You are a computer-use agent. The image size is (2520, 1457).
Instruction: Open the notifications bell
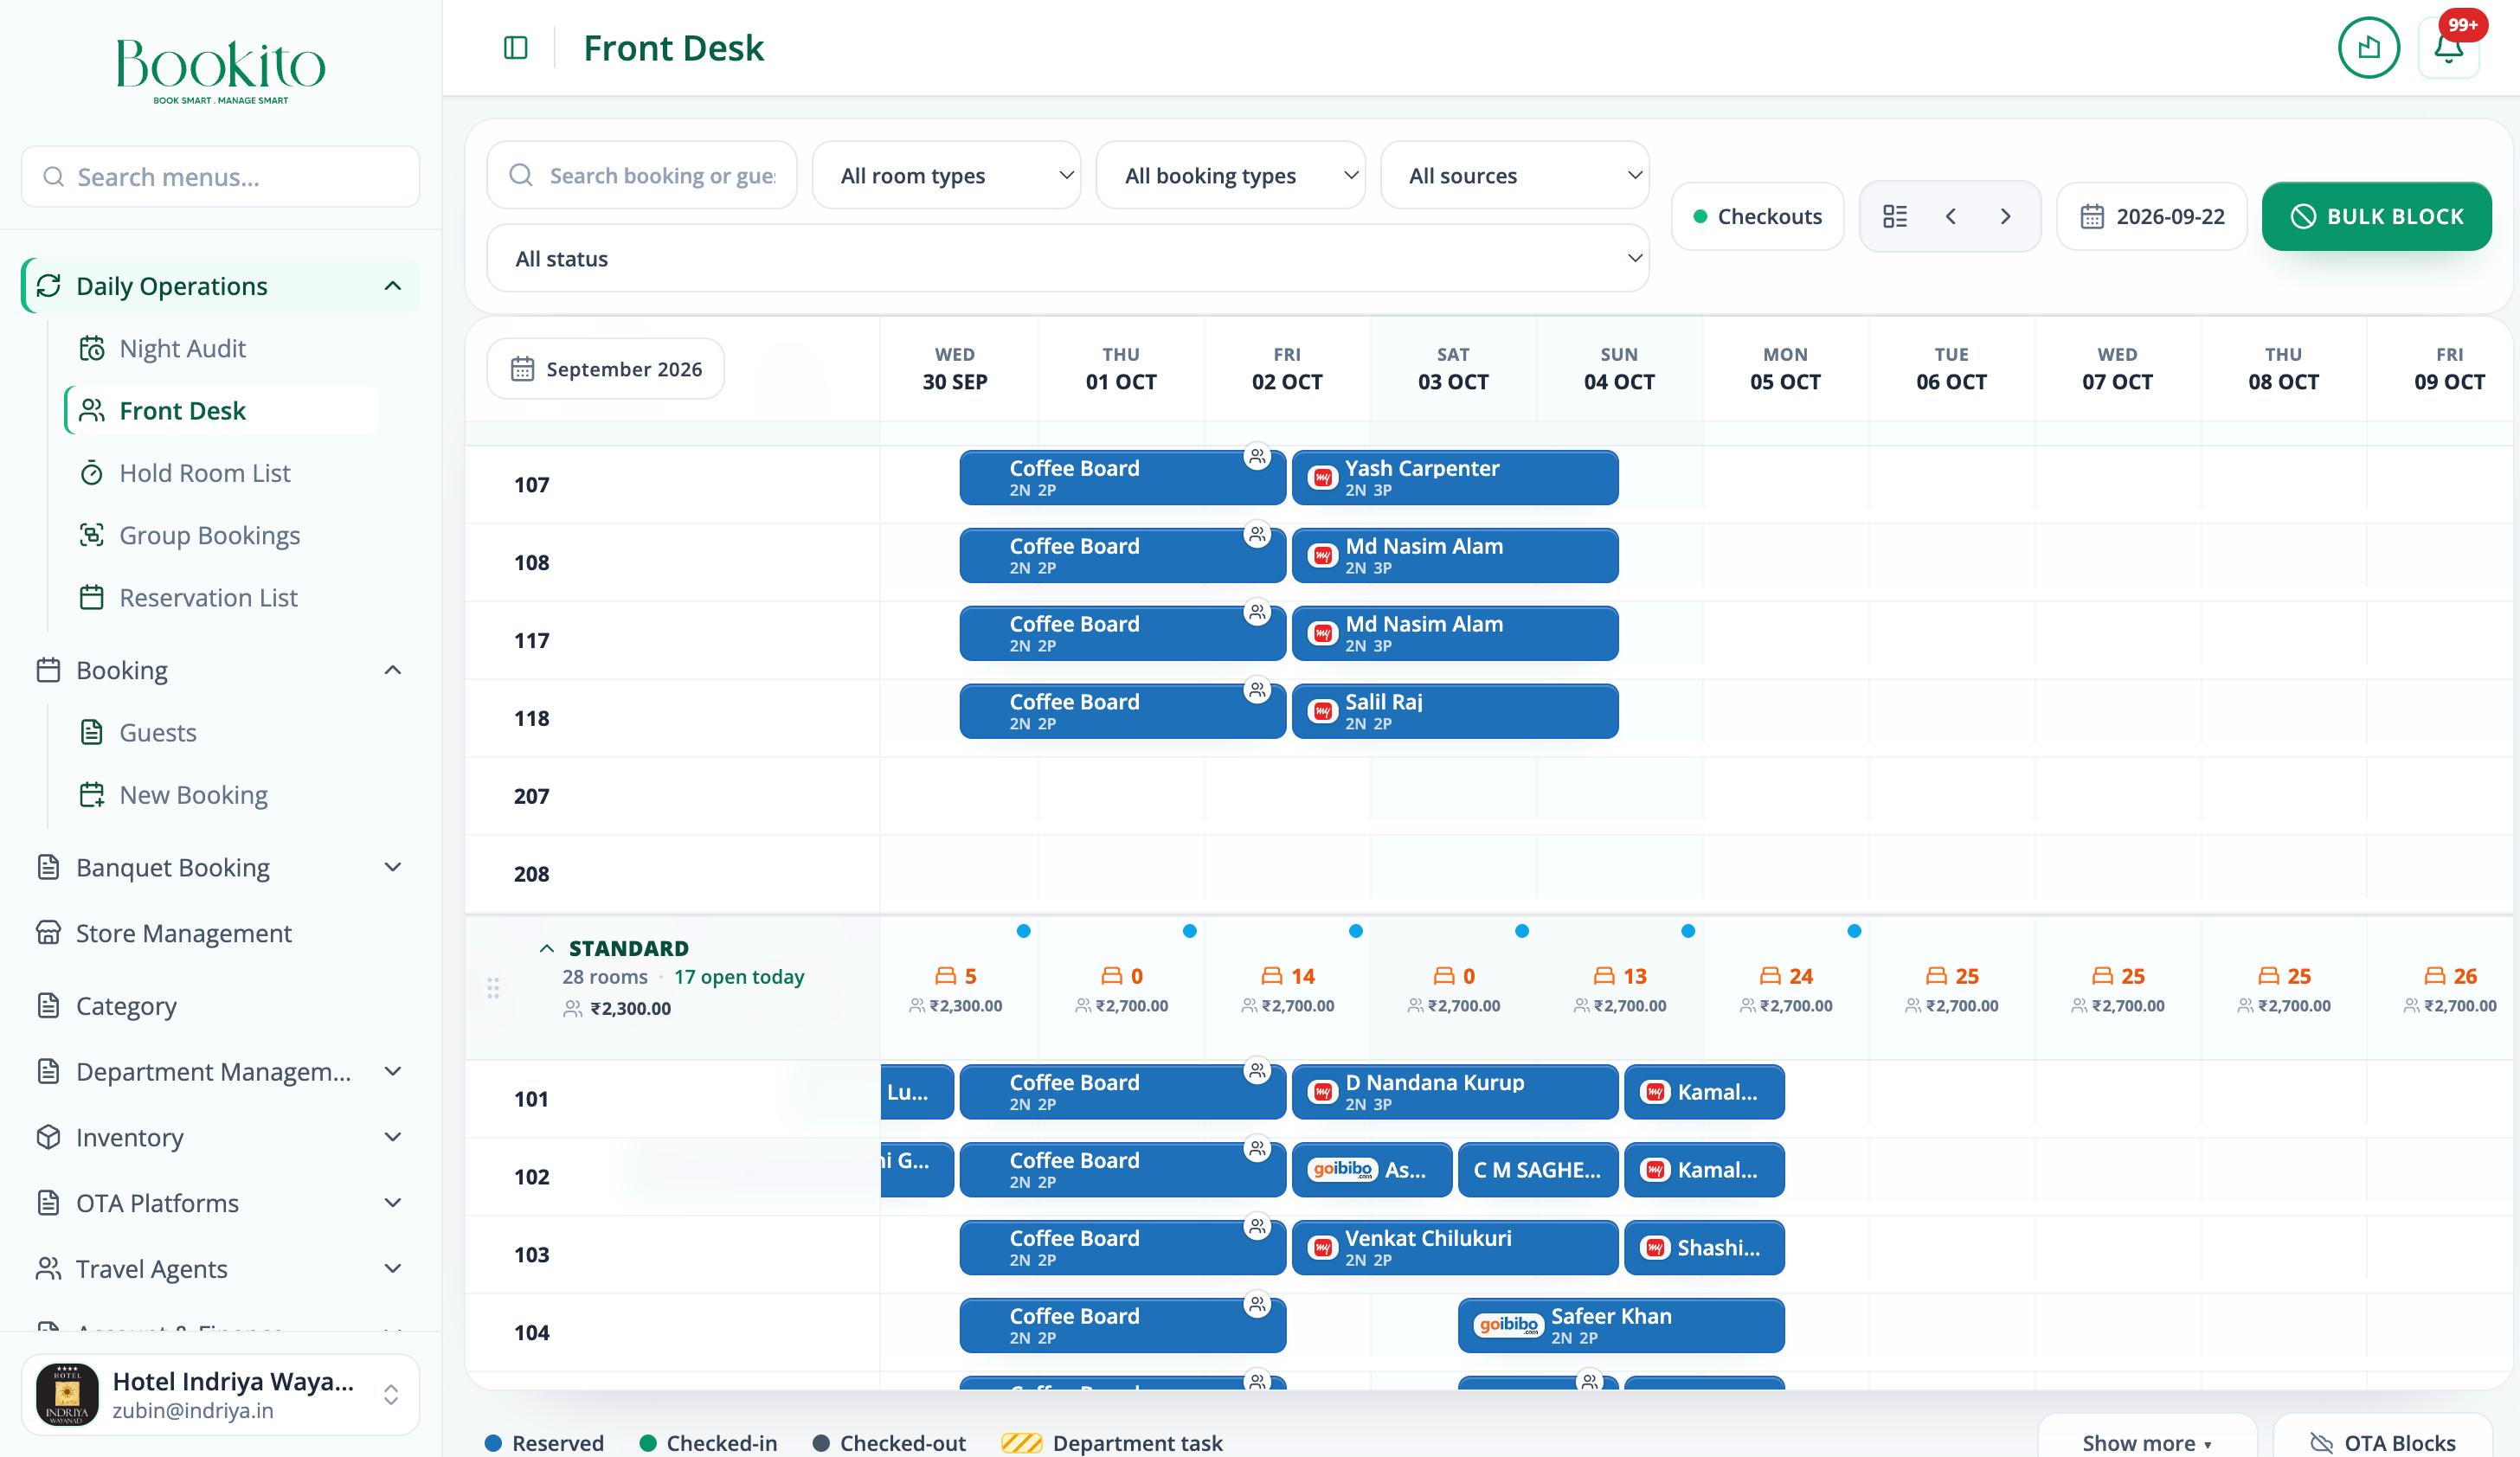(2448, 48)
